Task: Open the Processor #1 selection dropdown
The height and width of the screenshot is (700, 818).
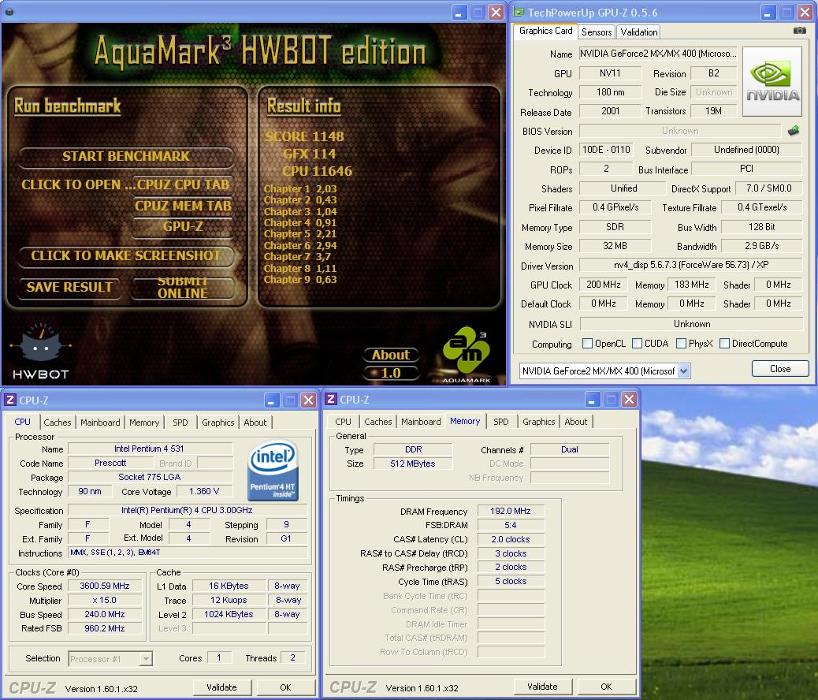Action: (x=146, y=659)
